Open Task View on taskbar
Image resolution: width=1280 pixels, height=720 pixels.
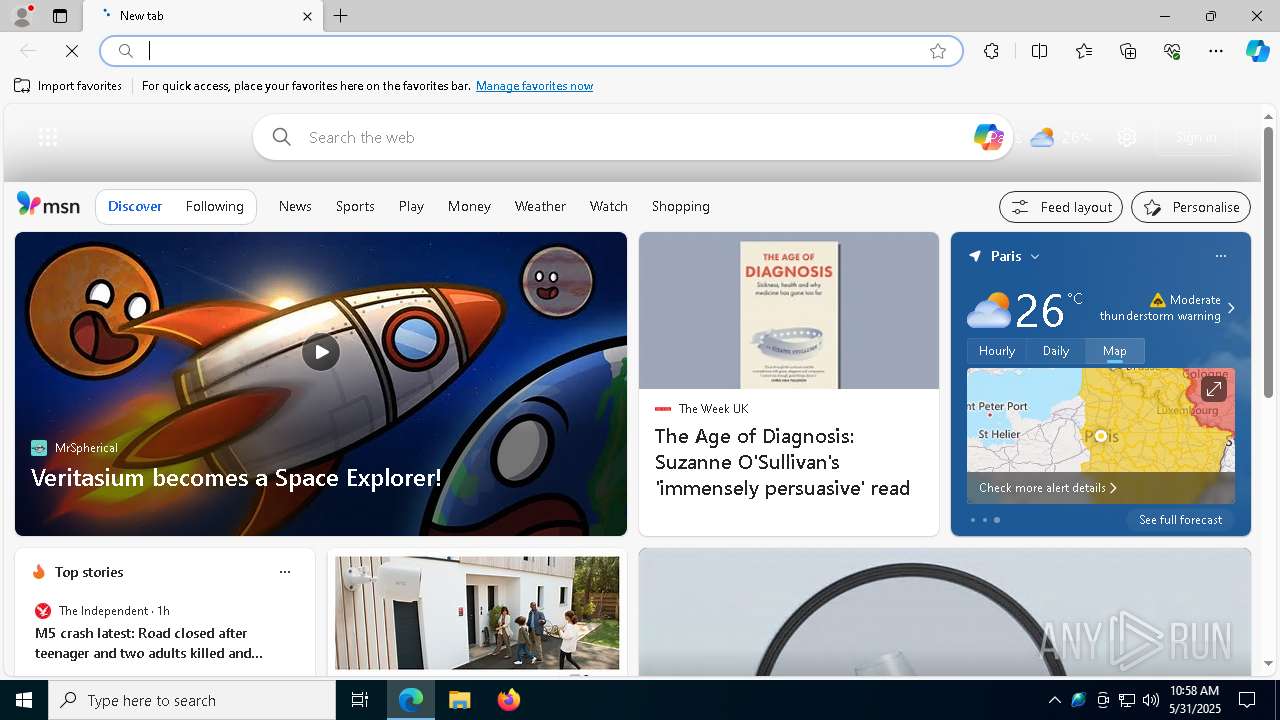point(360,700)
